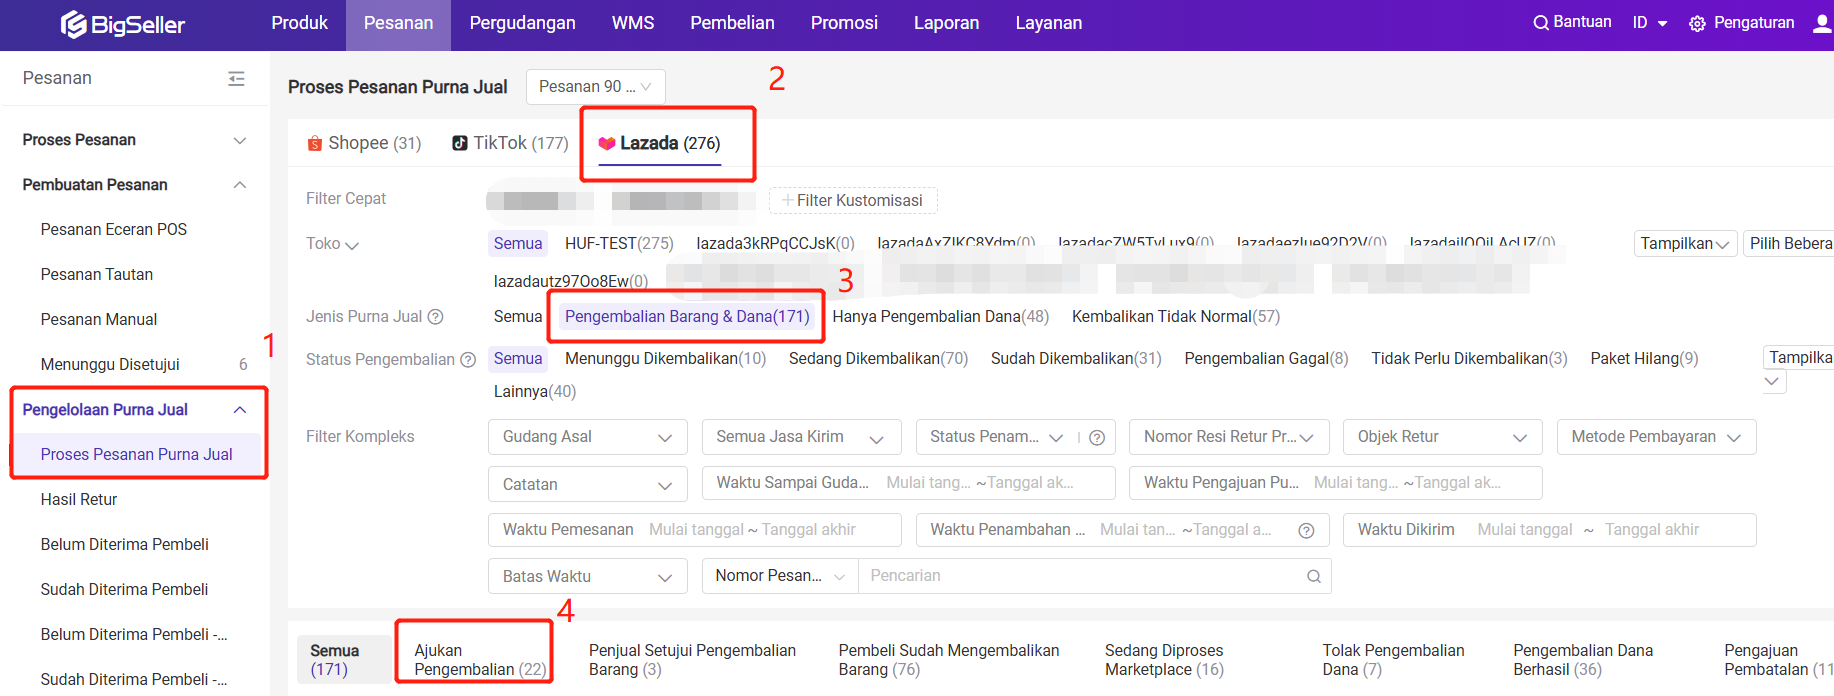
Task: Switch to the Lazada (276) tab
Action: click(x=659, y=143)
